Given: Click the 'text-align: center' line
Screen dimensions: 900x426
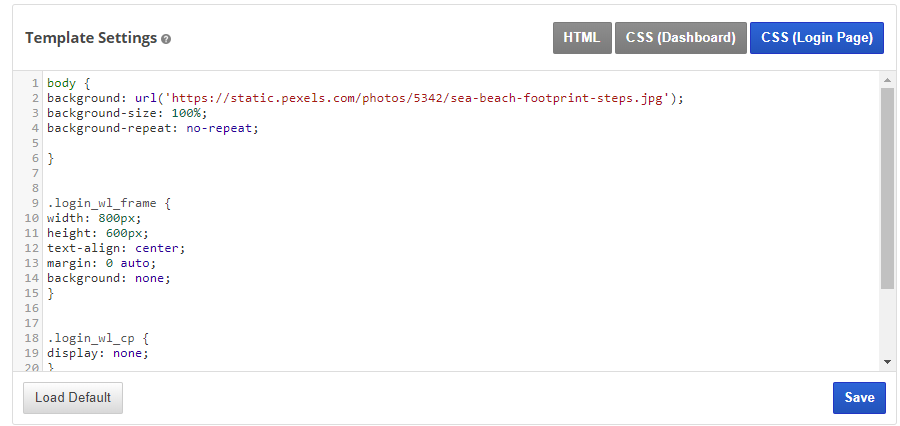Looking at the screenshot, I should pyautogui.click(x=116, y=248).
